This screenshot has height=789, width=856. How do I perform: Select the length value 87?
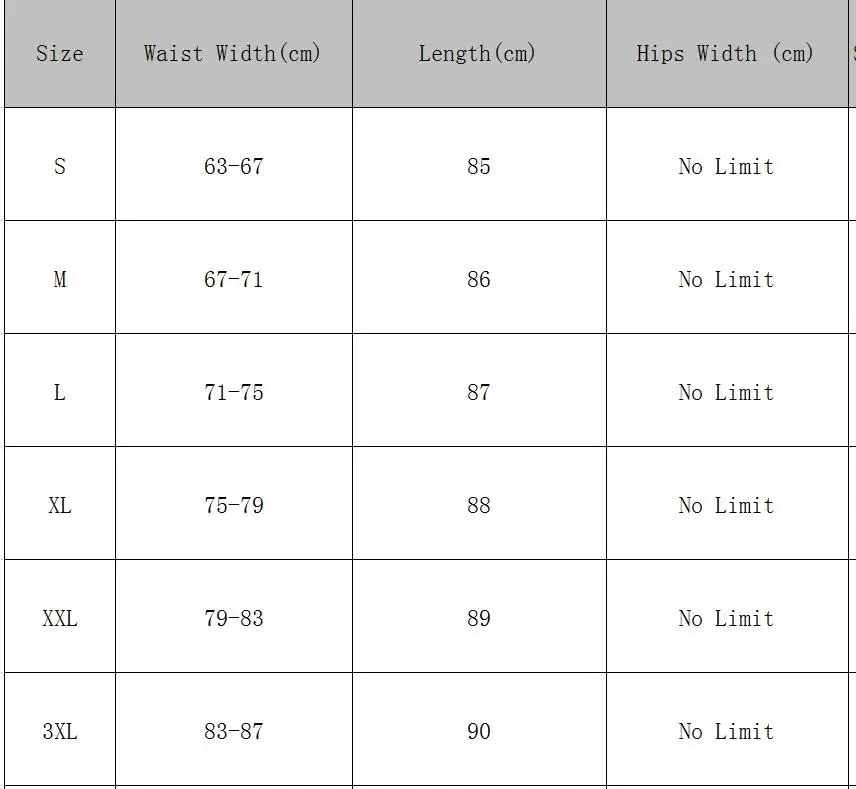479,392
